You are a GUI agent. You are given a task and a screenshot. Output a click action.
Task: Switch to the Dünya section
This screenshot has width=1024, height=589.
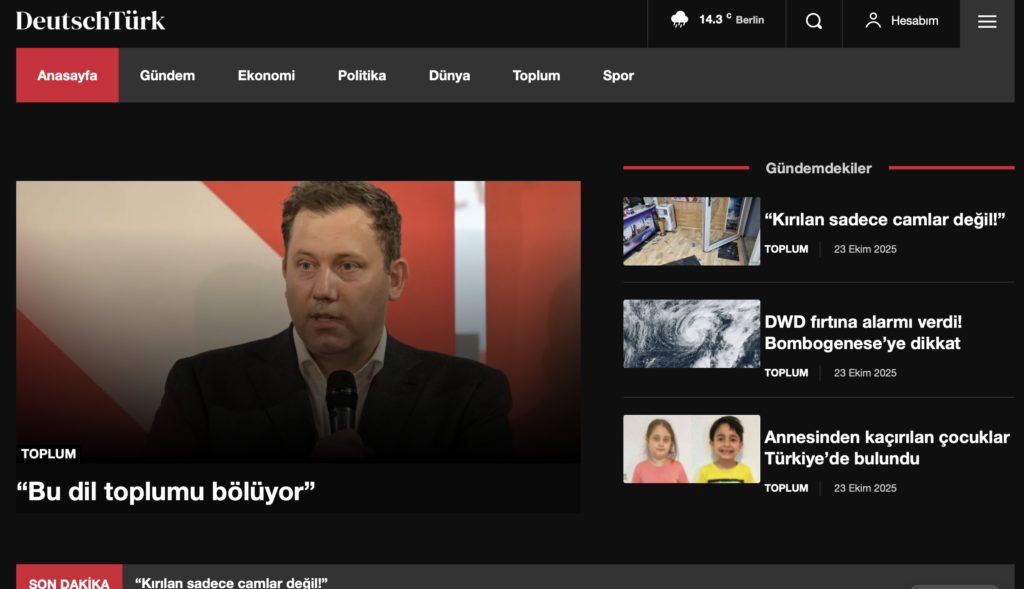pos(449,75)
